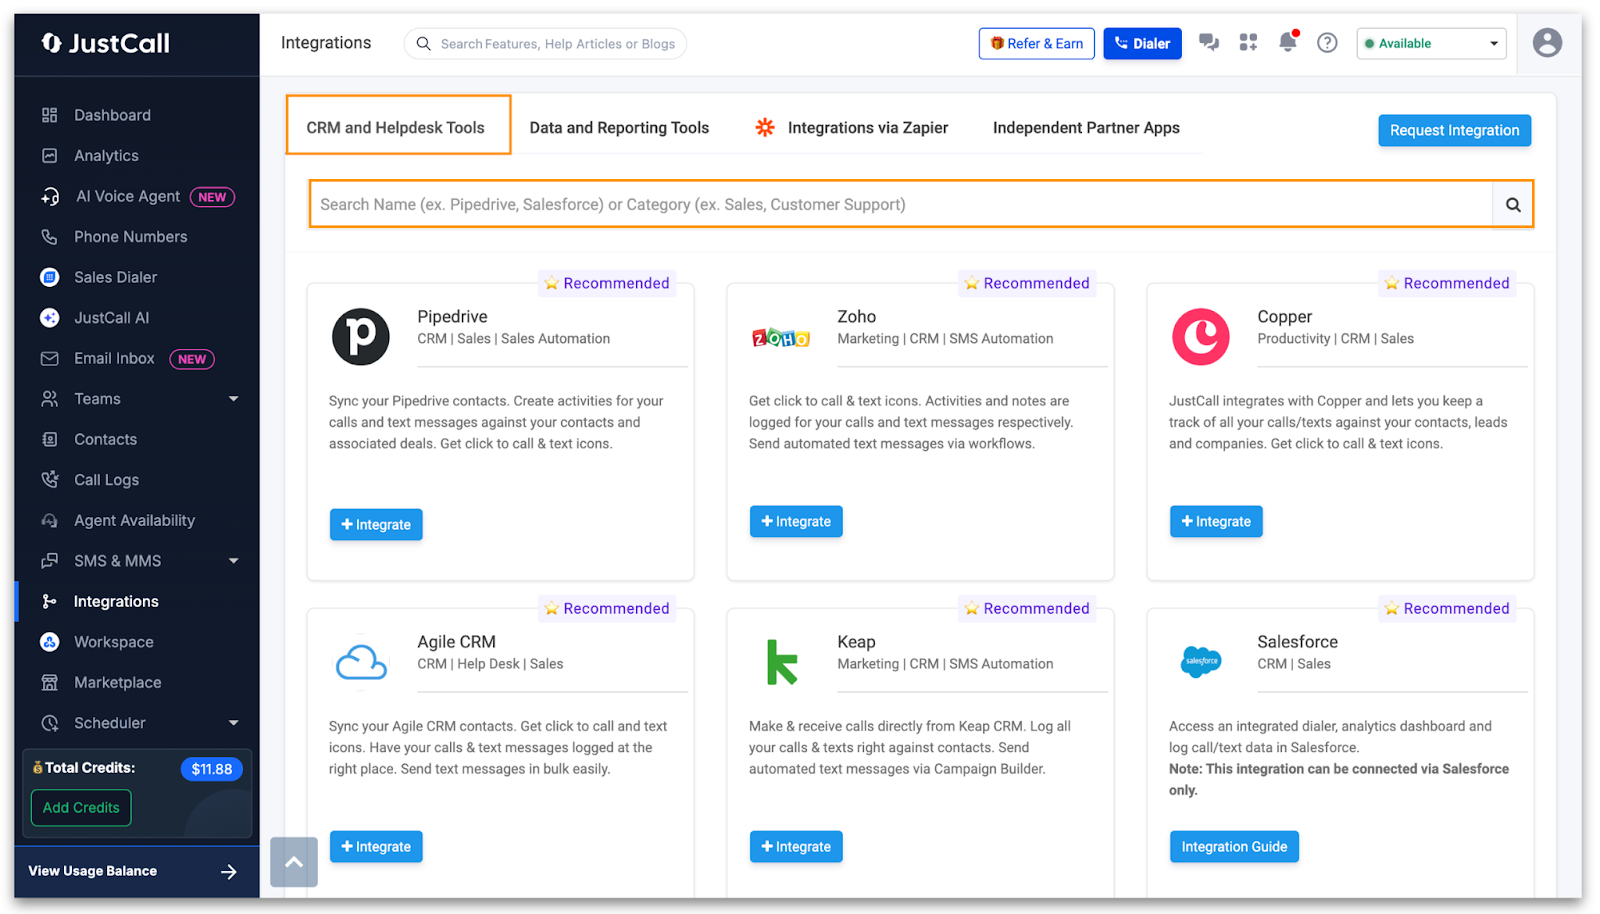The image size is (1600, 914).
Task: Open Marketplace store icon
Action: pyautogui.click(x=49, y=682)
